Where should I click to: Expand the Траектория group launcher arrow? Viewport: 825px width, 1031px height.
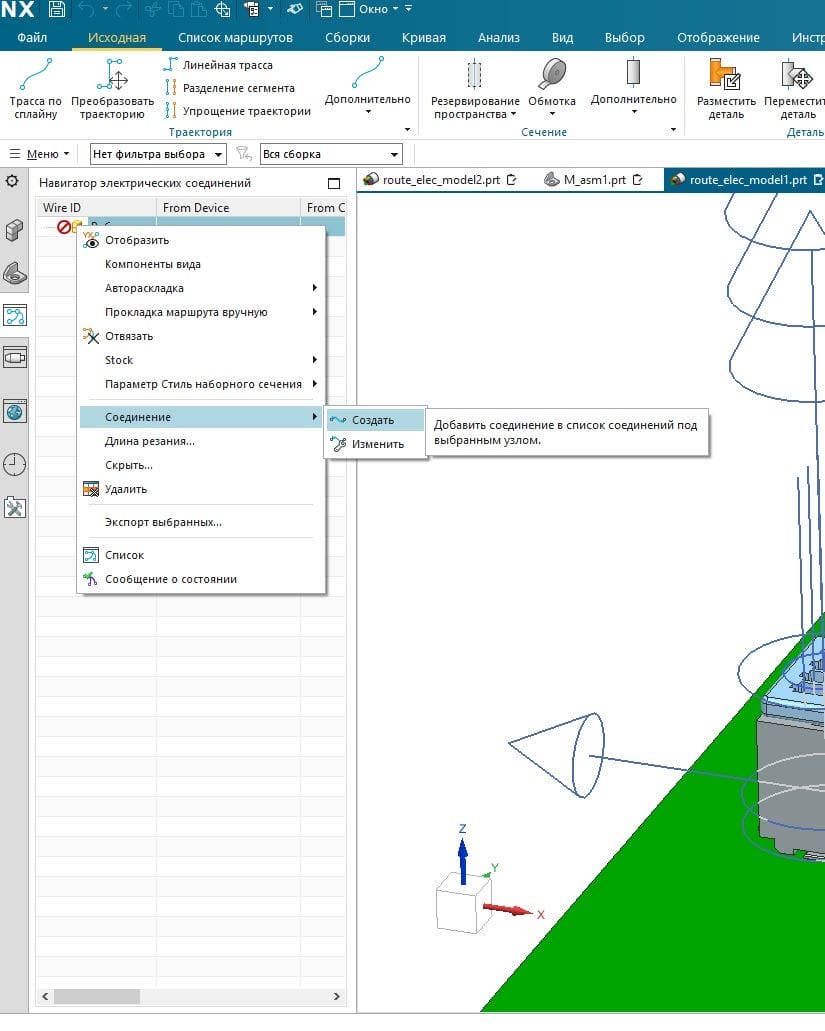tap(408, 130)
